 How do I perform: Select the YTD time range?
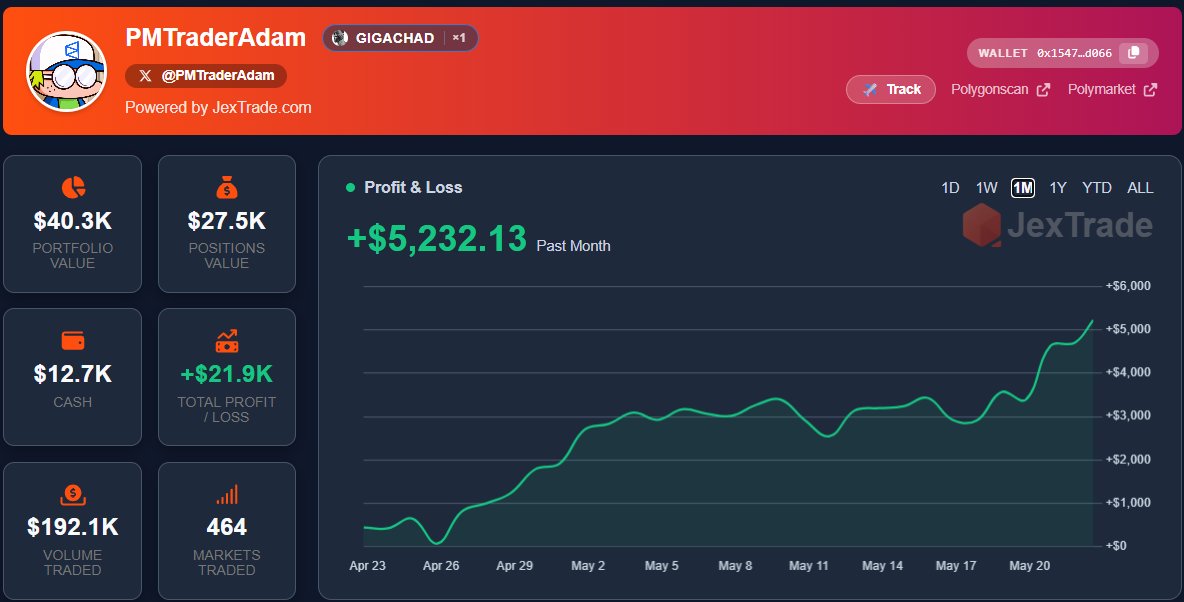[1096, 187]
